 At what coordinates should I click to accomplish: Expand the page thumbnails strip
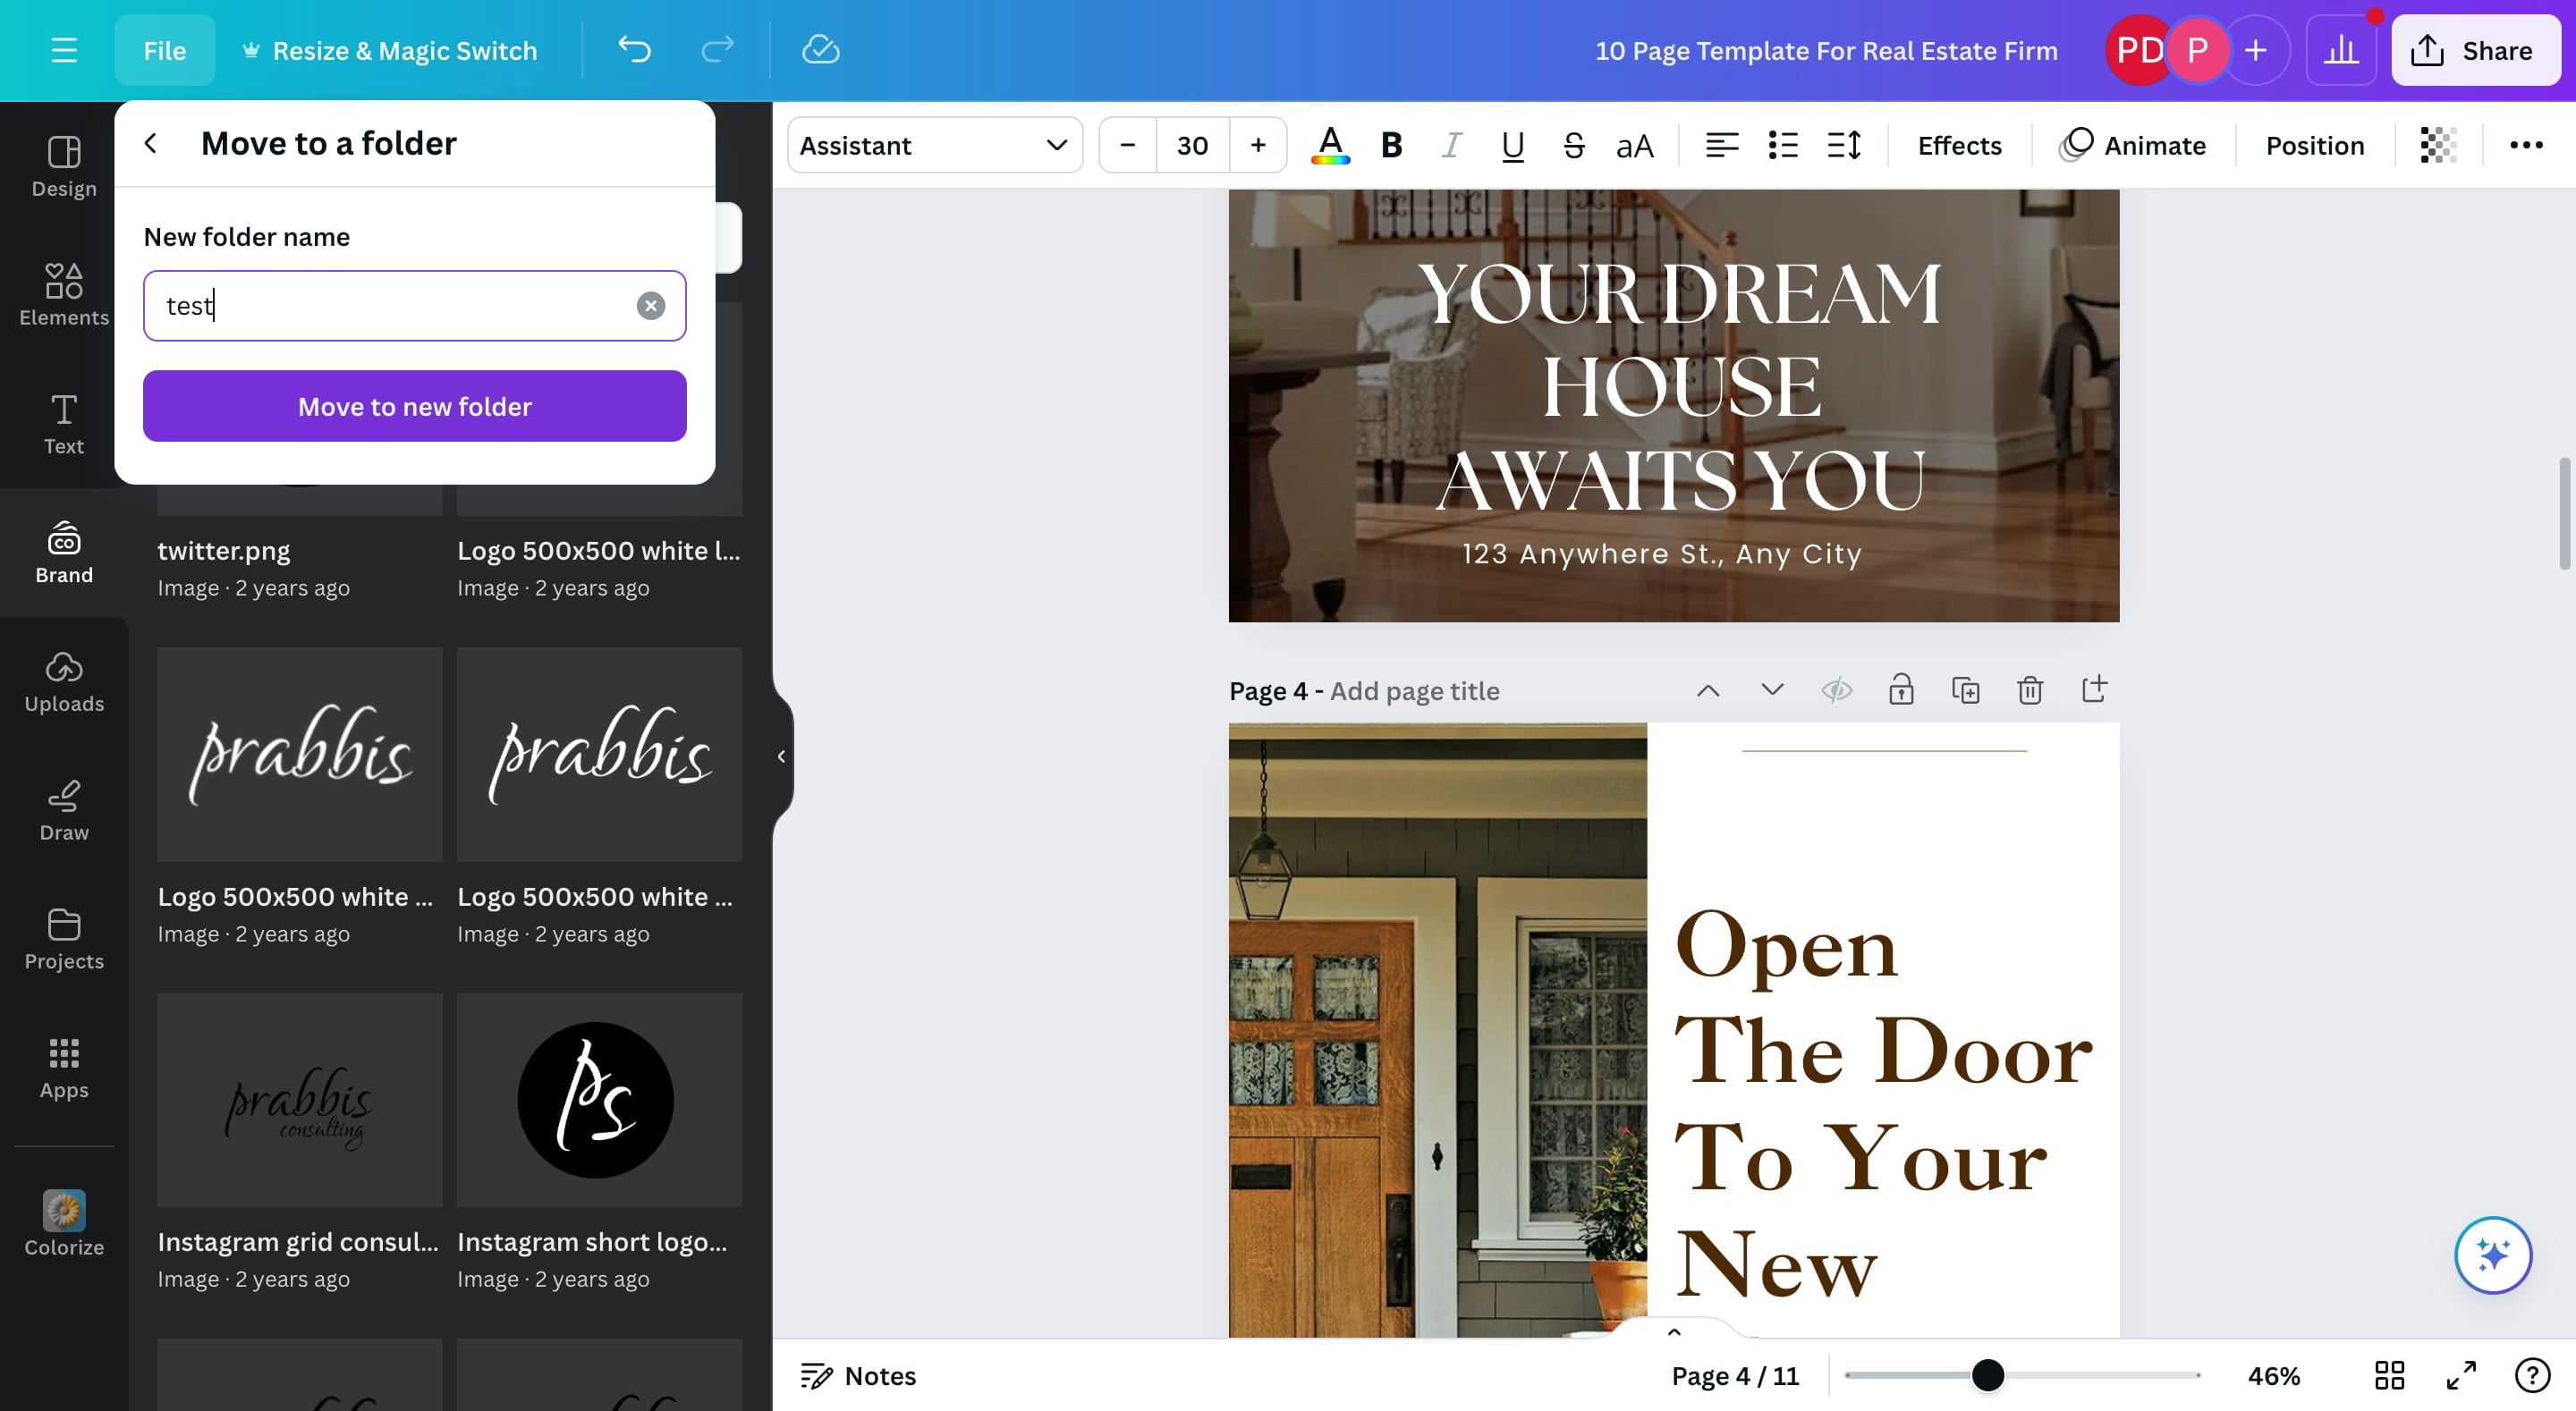[x=1674, y=1331]
